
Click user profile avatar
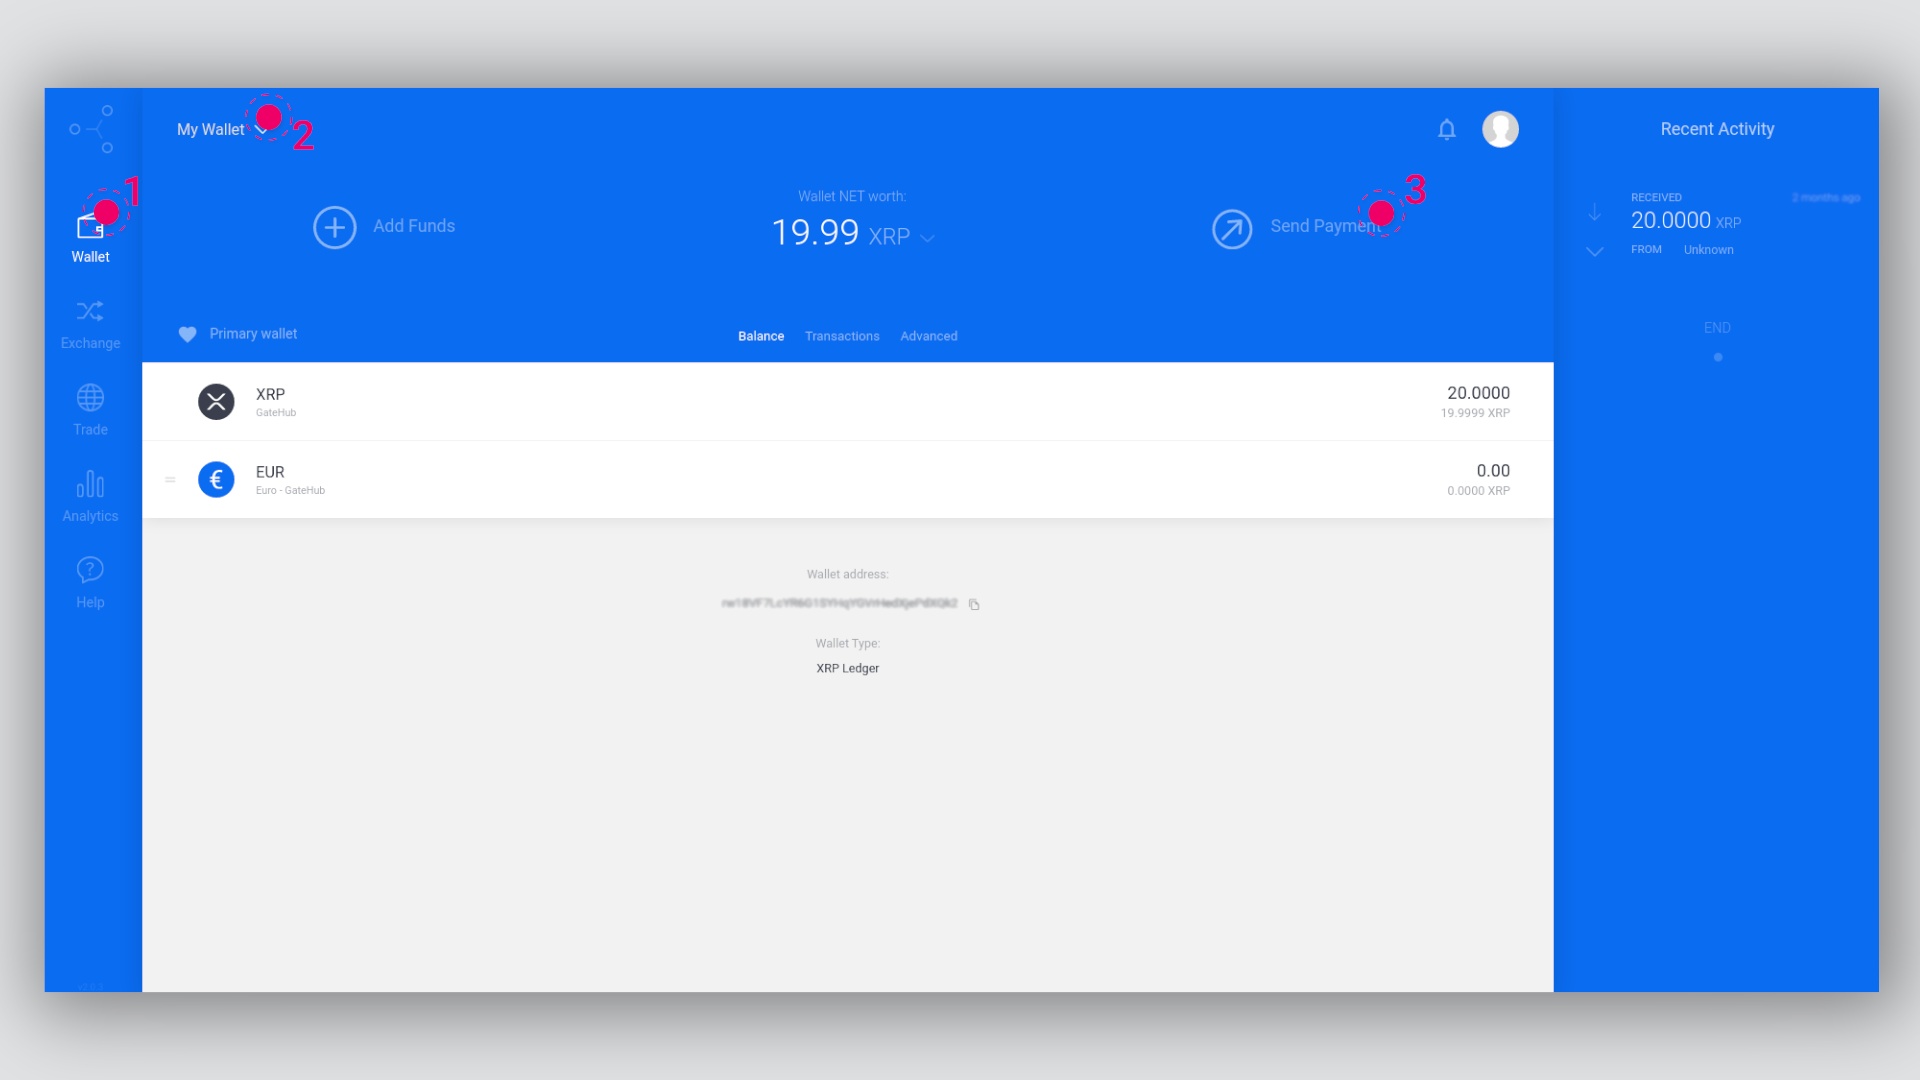[x=1501, y=128]
